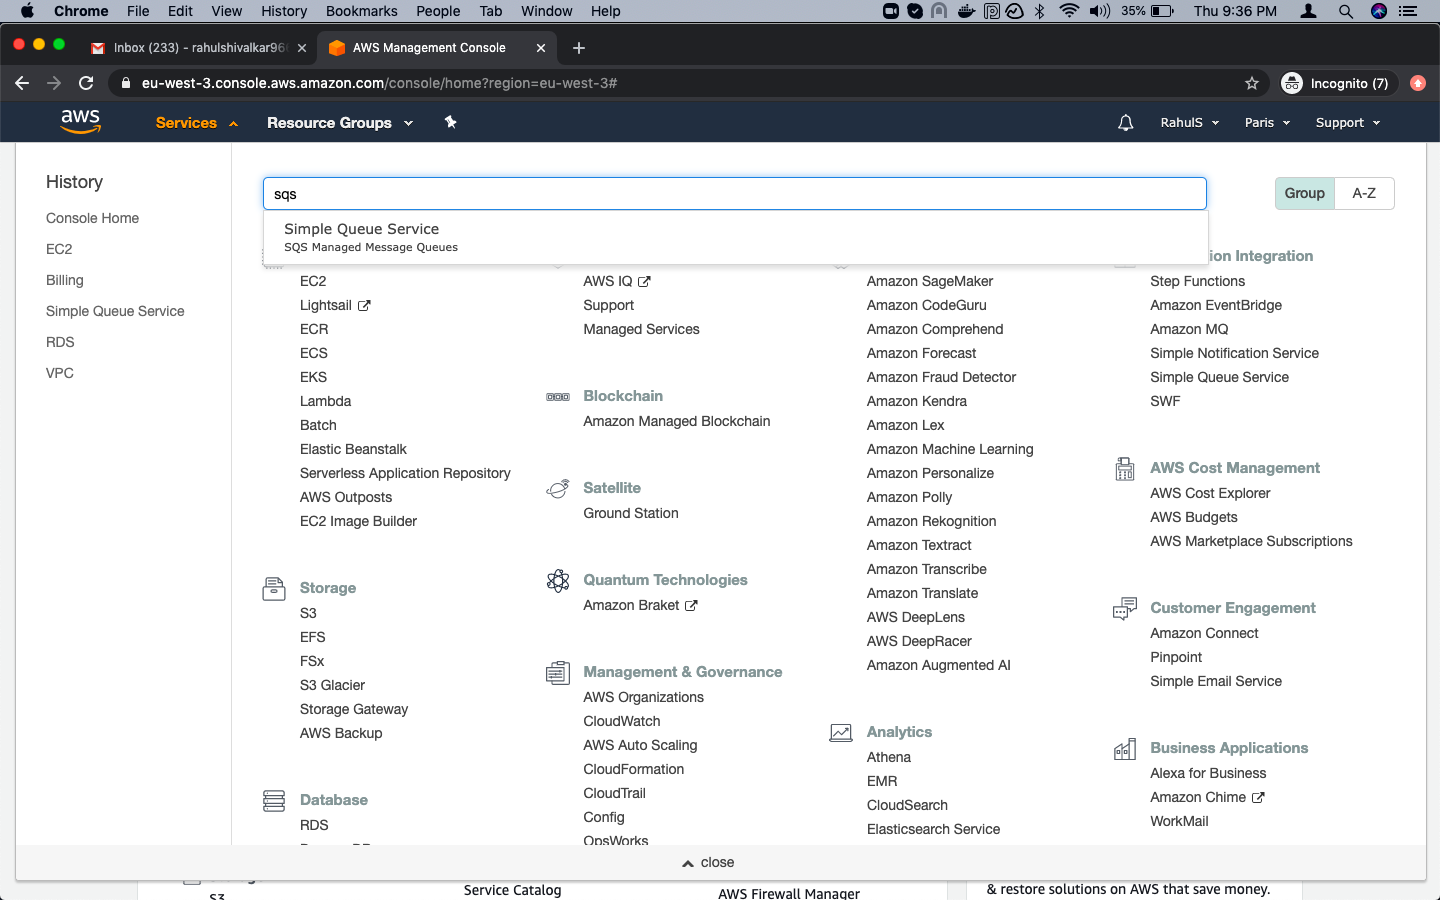Open VPC from History sidebar

coord(59,373)
